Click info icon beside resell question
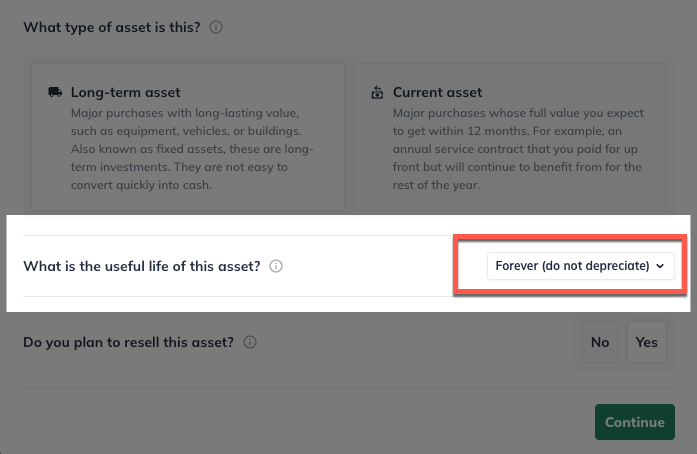The height and width of the screenshot is (454, 697). (x=250, y=342)
